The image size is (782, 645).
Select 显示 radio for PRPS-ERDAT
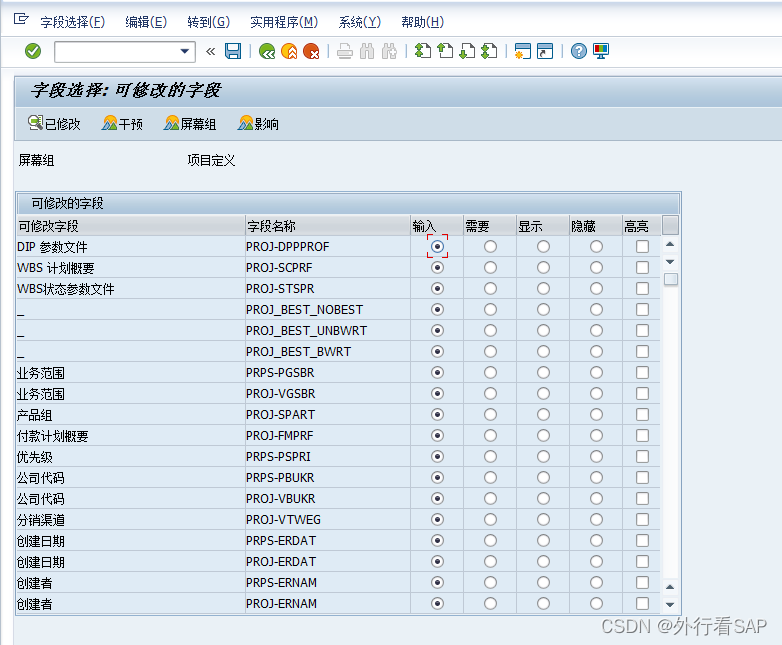(543, 540)
